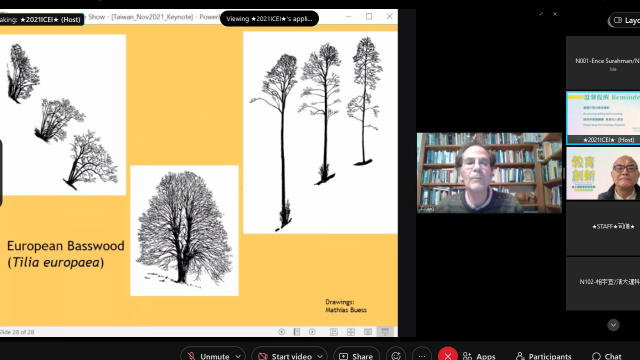The image size is (640, 360).
Task: Click the large basswood tree drawing
Action: tap(184, 230)
